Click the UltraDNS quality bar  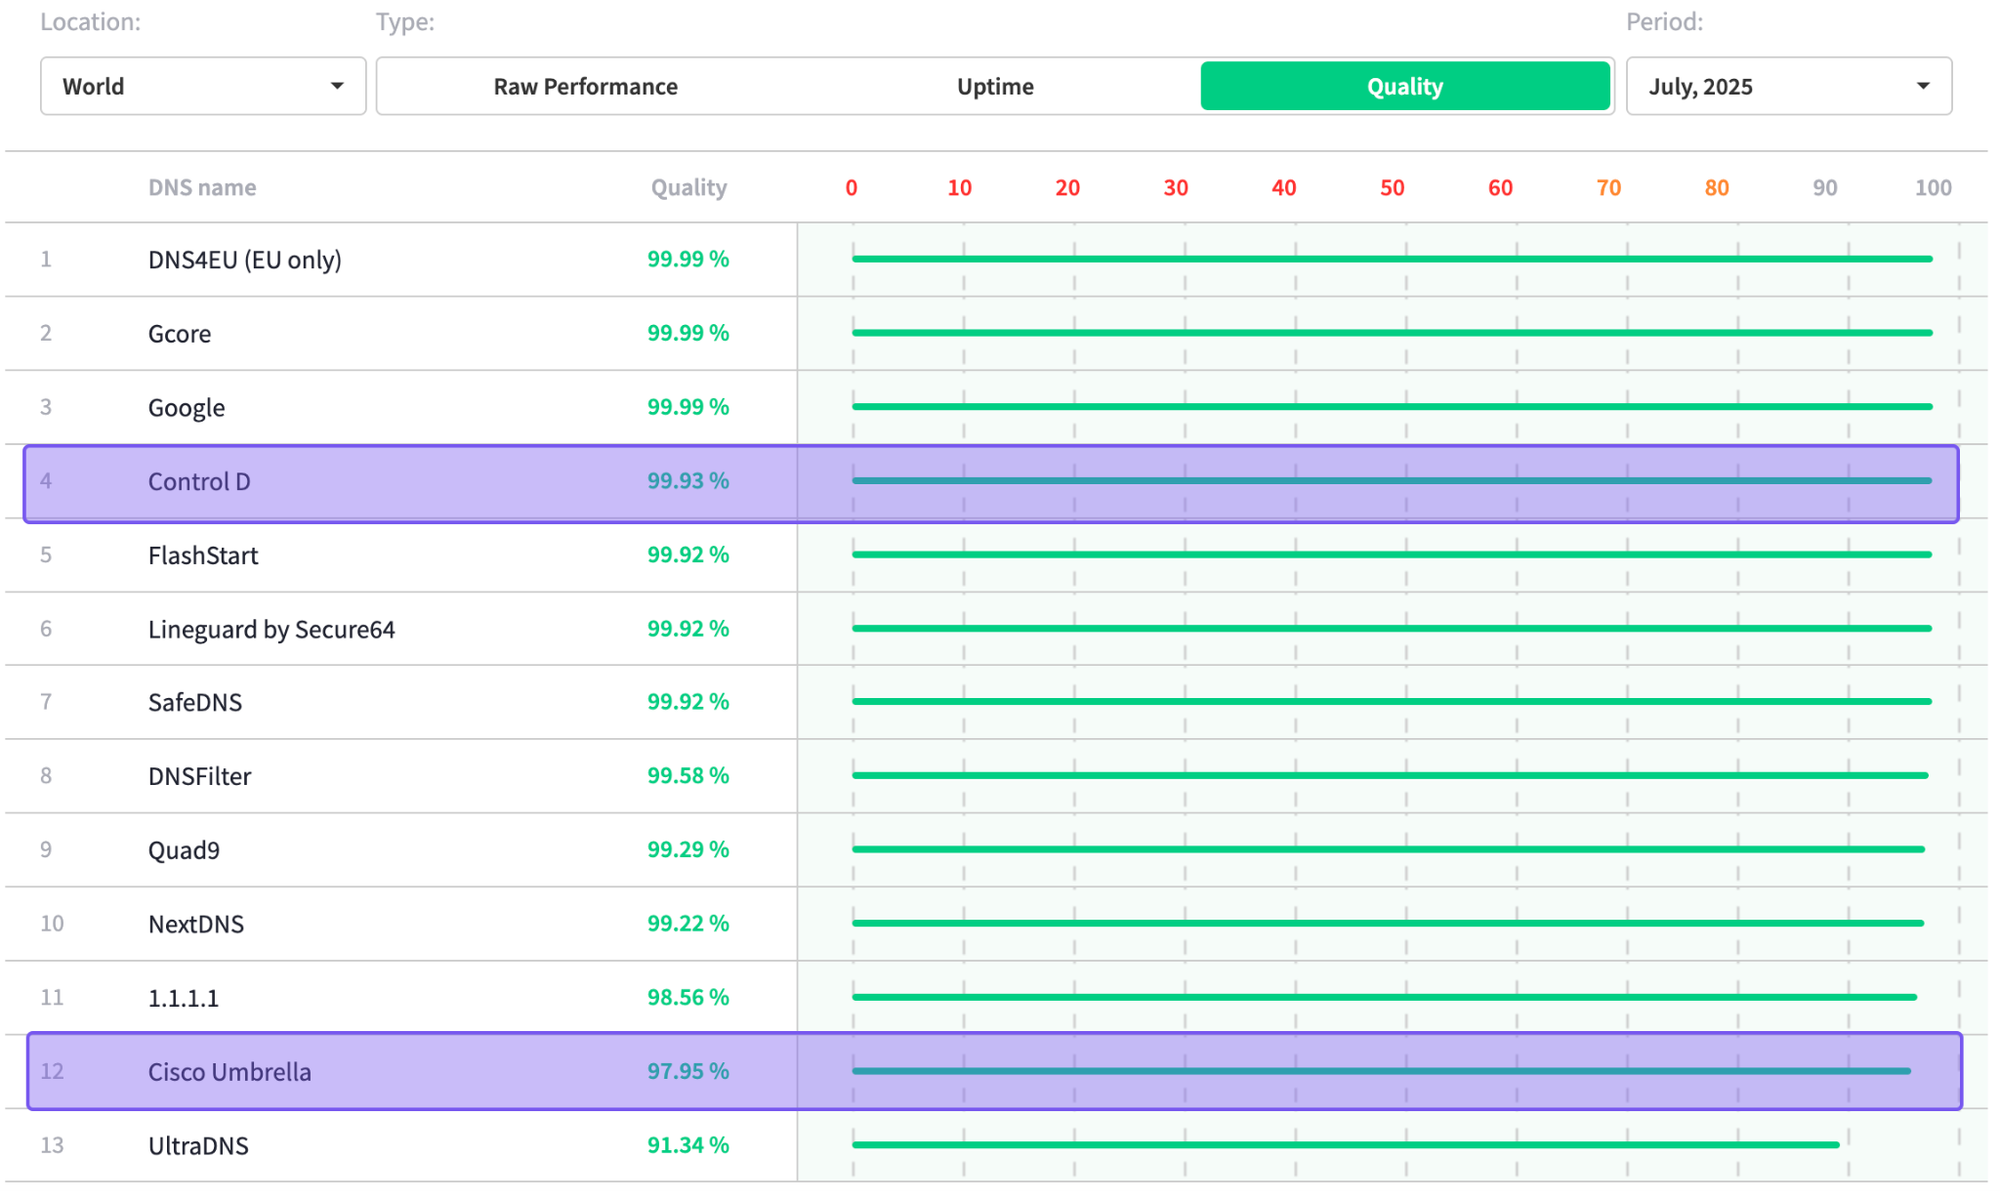click(1345, 1145)
